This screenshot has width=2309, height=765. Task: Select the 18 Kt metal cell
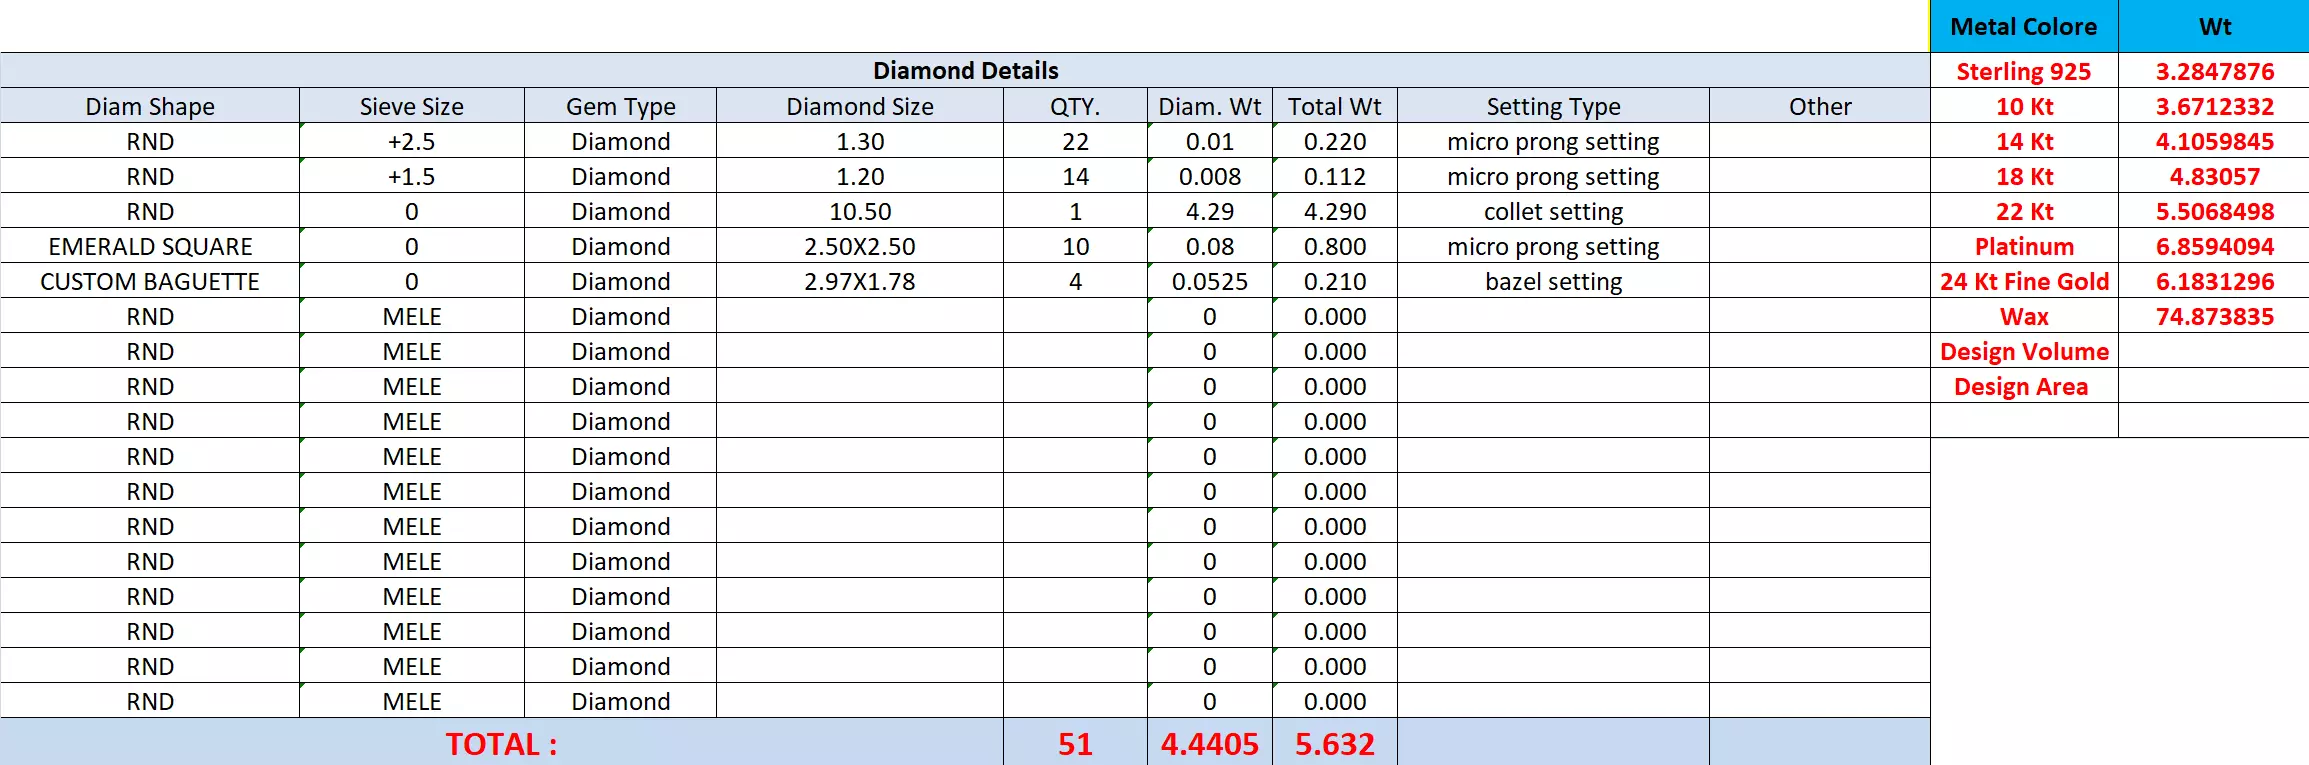[2024, 176]
